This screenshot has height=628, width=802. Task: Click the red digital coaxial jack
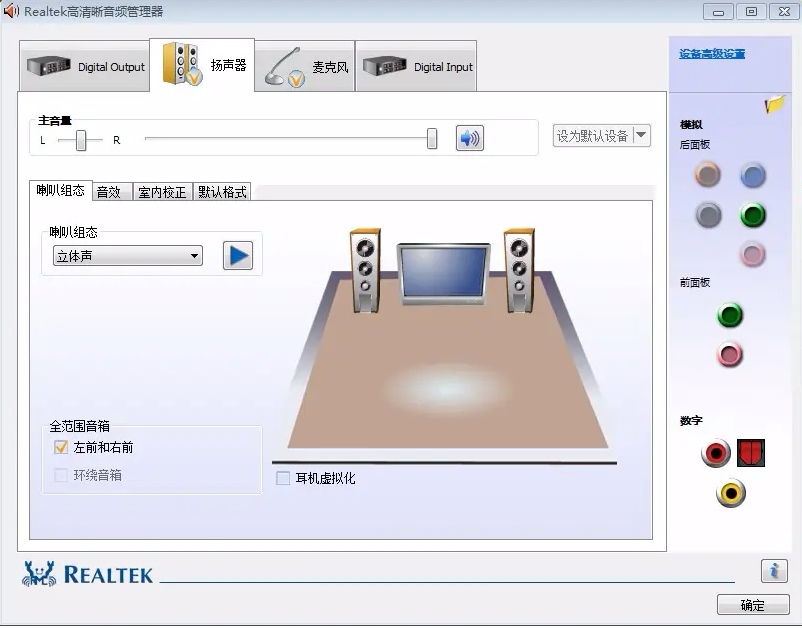point(716,453)
